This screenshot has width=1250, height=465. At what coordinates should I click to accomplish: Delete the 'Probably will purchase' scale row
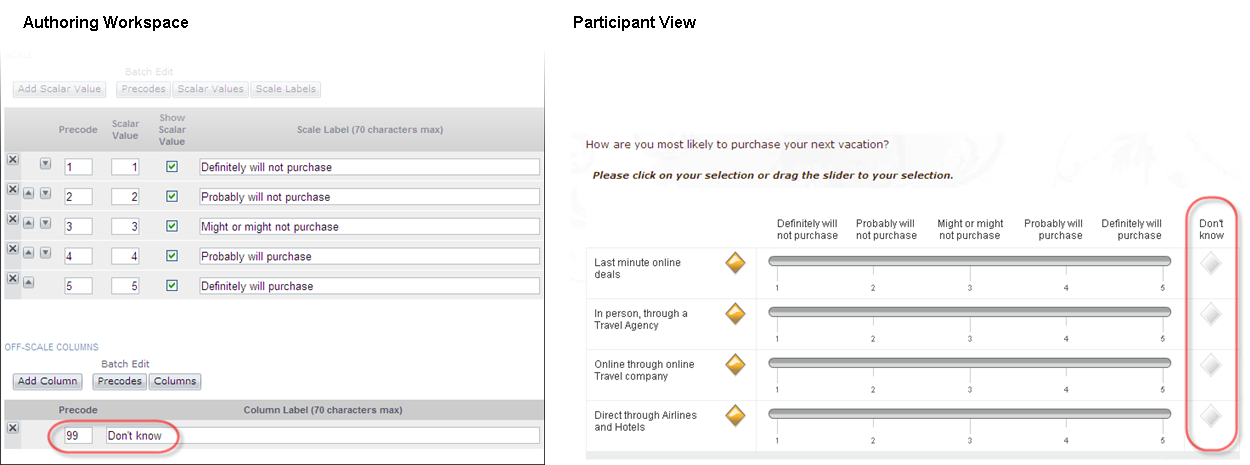(x=13, y=249)
